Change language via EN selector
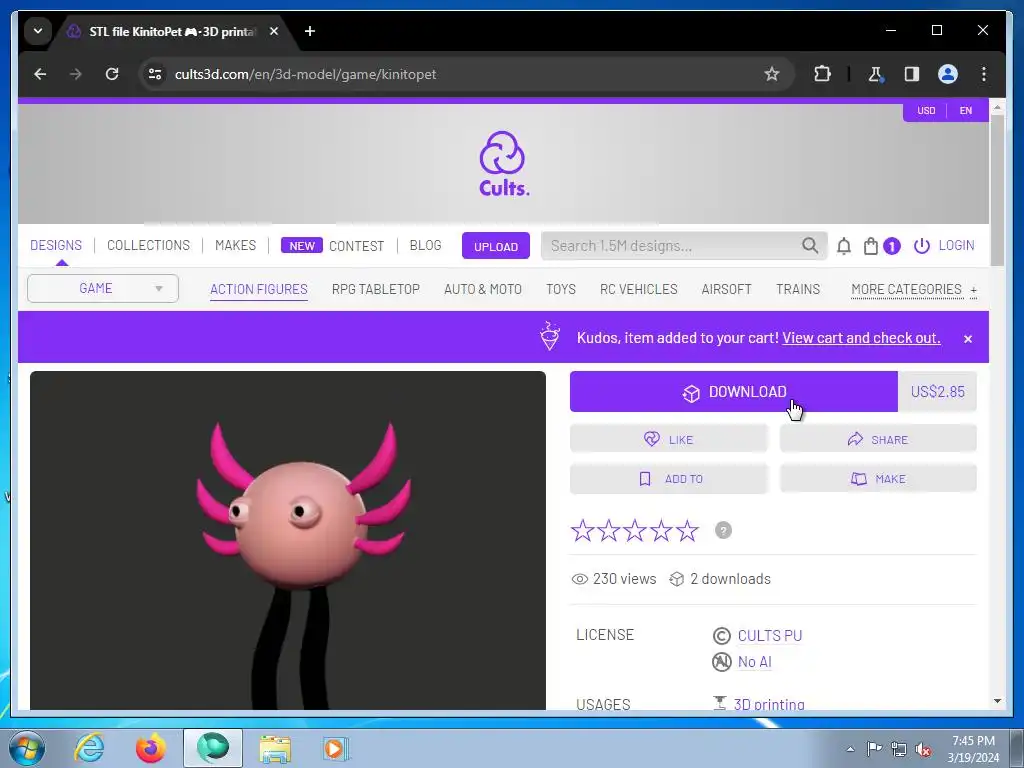 click(966, 111)
